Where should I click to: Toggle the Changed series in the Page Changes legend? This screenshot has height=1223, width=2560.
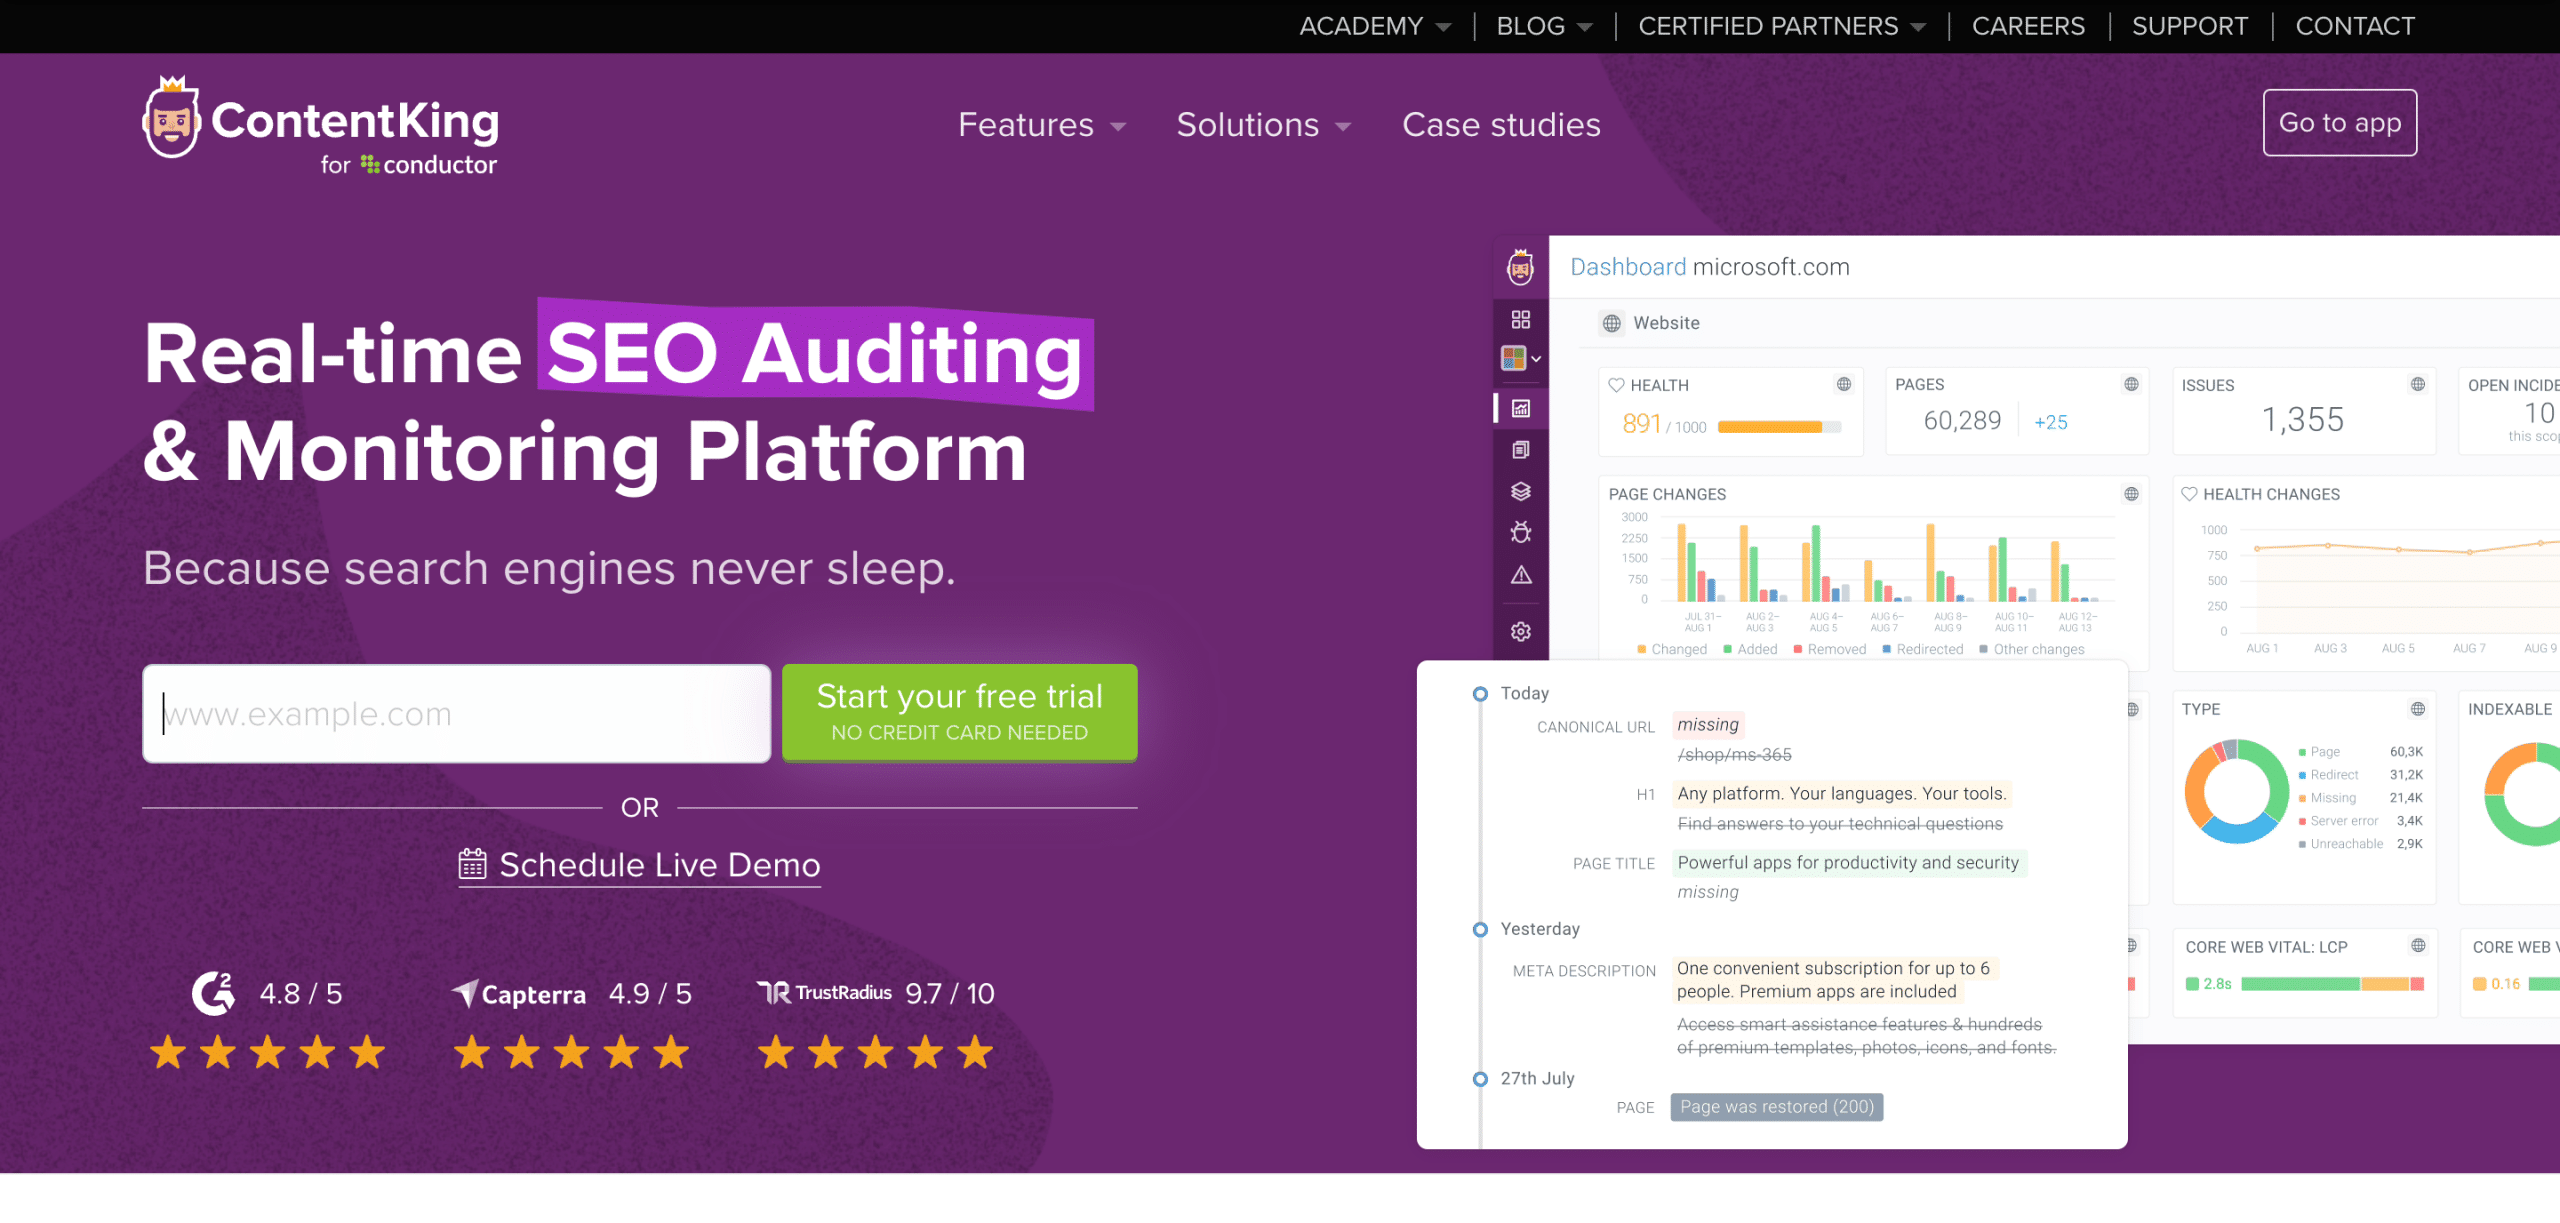tap(1672, 649)
